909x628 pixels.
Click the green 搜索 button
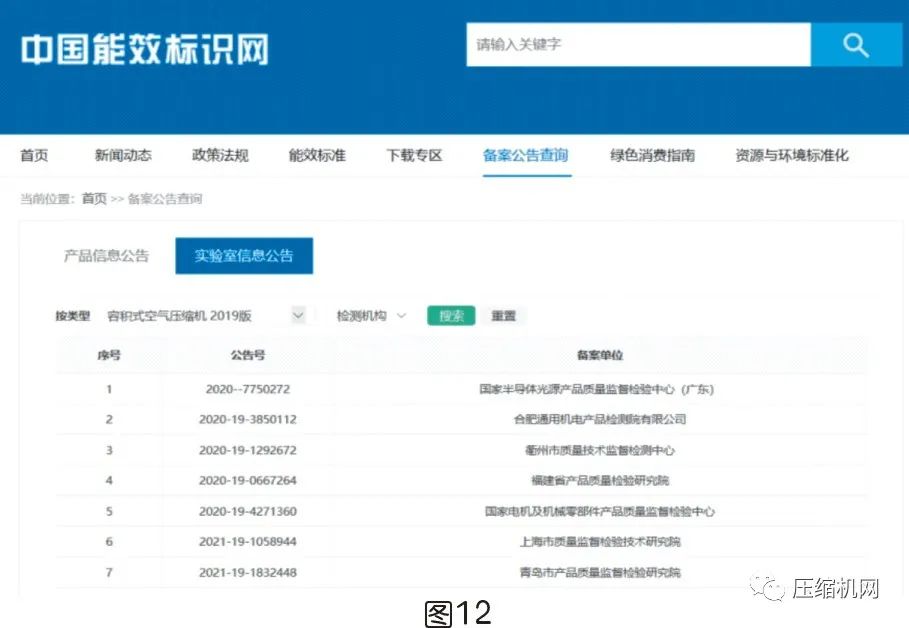coord(450,314)
